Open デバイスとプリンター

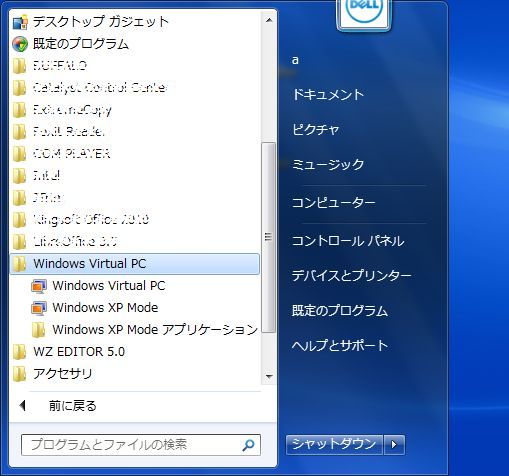(x=352, y=276)
